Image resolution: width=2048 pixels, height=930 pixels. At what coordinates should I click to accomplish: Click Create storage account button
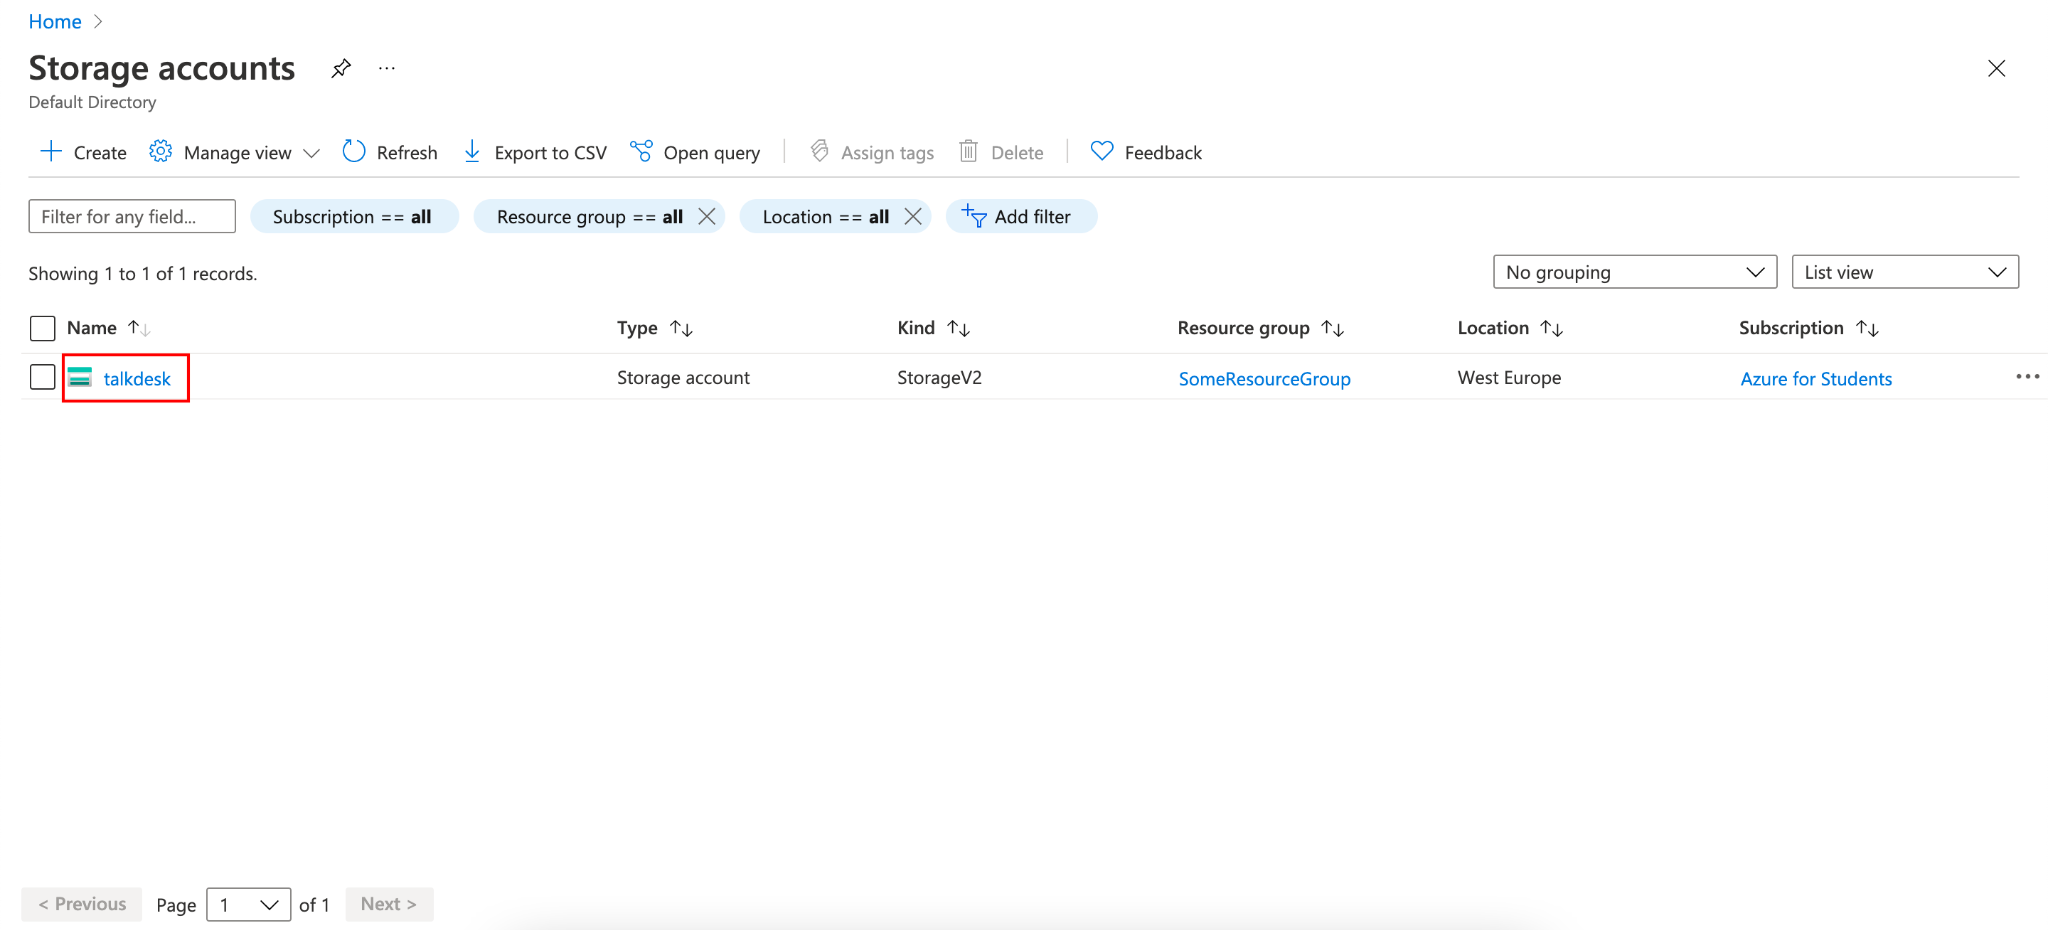coord(83,152)
